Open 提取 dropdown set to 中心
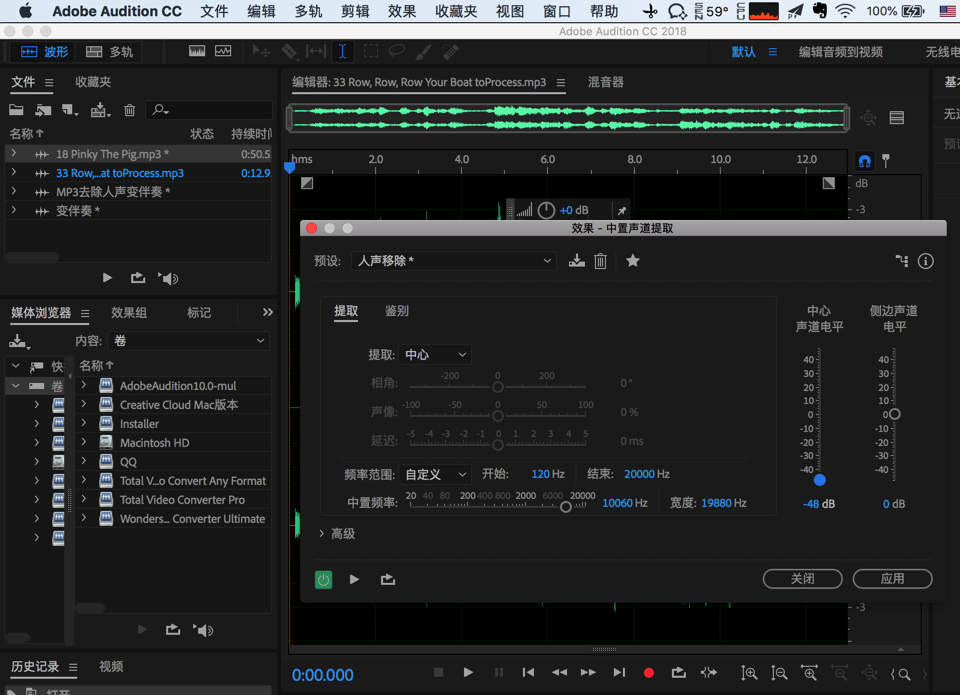The height and width of the screenshot is (695, 960). coord(435,355)
